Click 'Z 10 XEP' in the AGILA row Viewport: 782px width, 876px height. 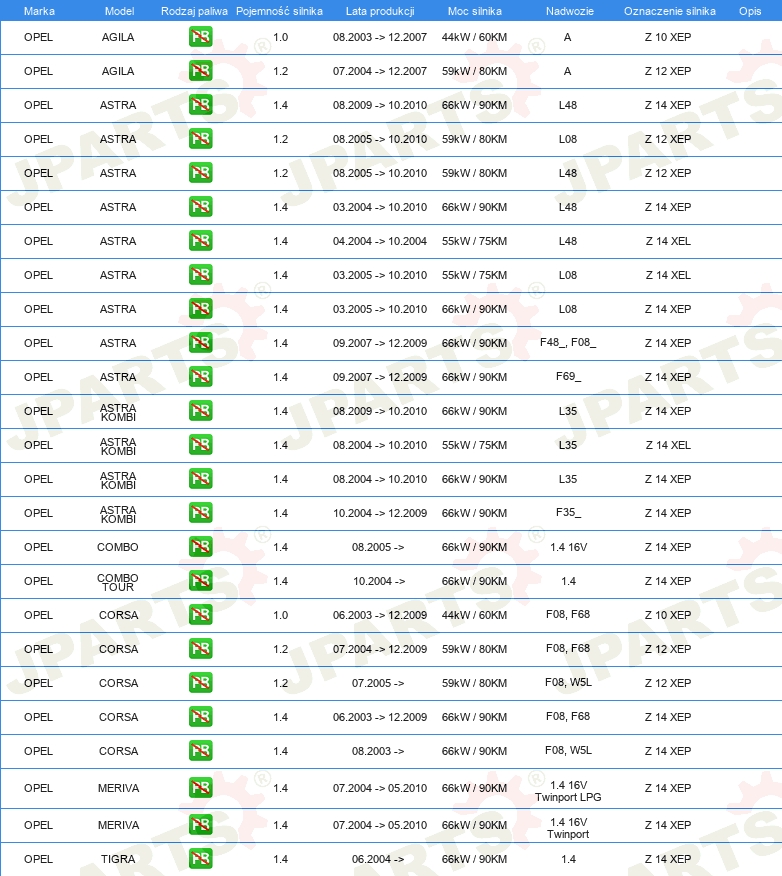(668, 37)
